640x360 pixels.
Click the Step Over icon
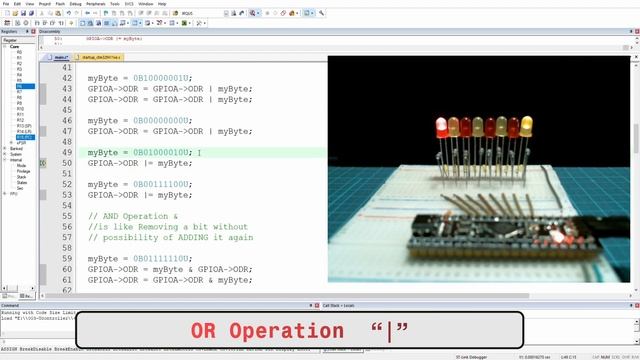[45, 23]
